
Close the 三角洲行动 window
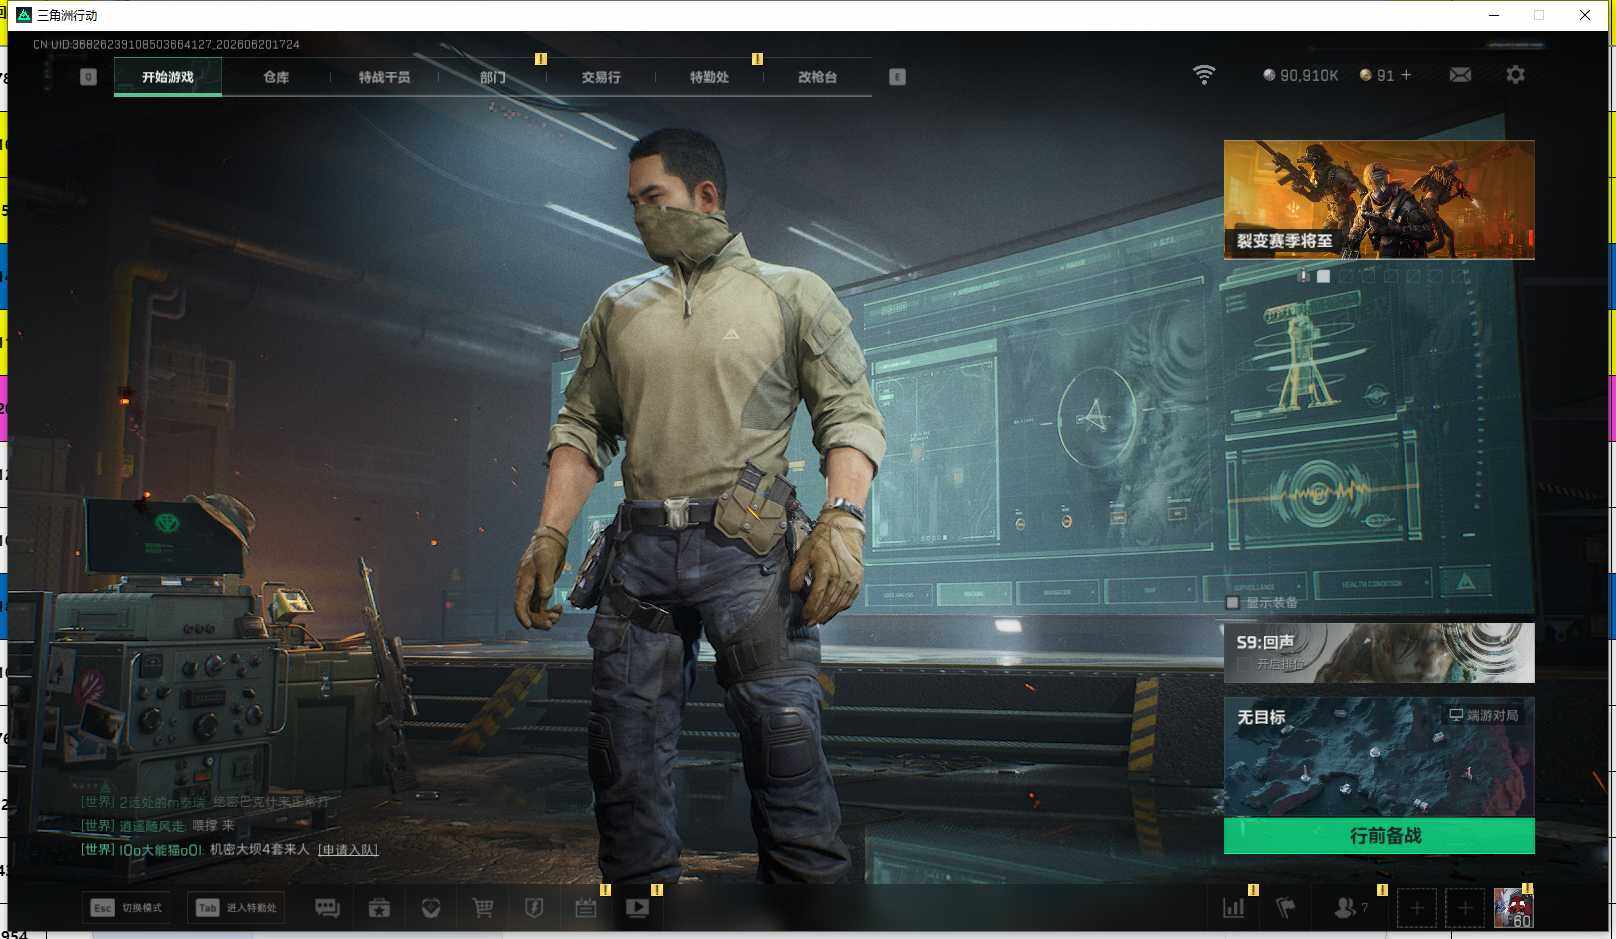[x=1585, y=15]
